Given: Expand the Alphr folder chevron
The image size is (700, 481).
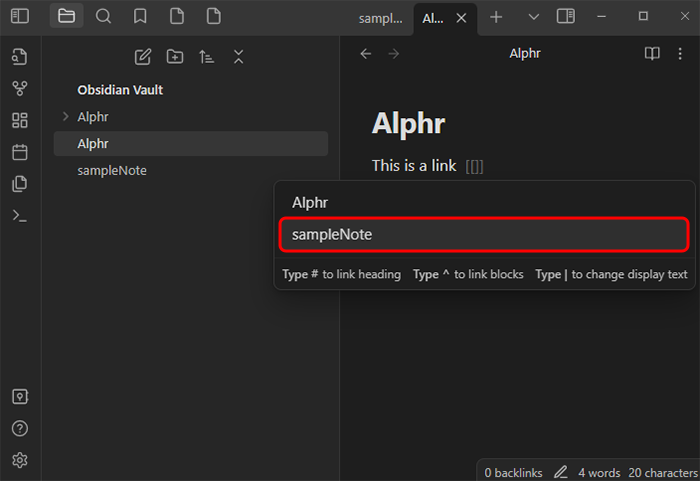Looking at the screenshot, I should (65, 117).
